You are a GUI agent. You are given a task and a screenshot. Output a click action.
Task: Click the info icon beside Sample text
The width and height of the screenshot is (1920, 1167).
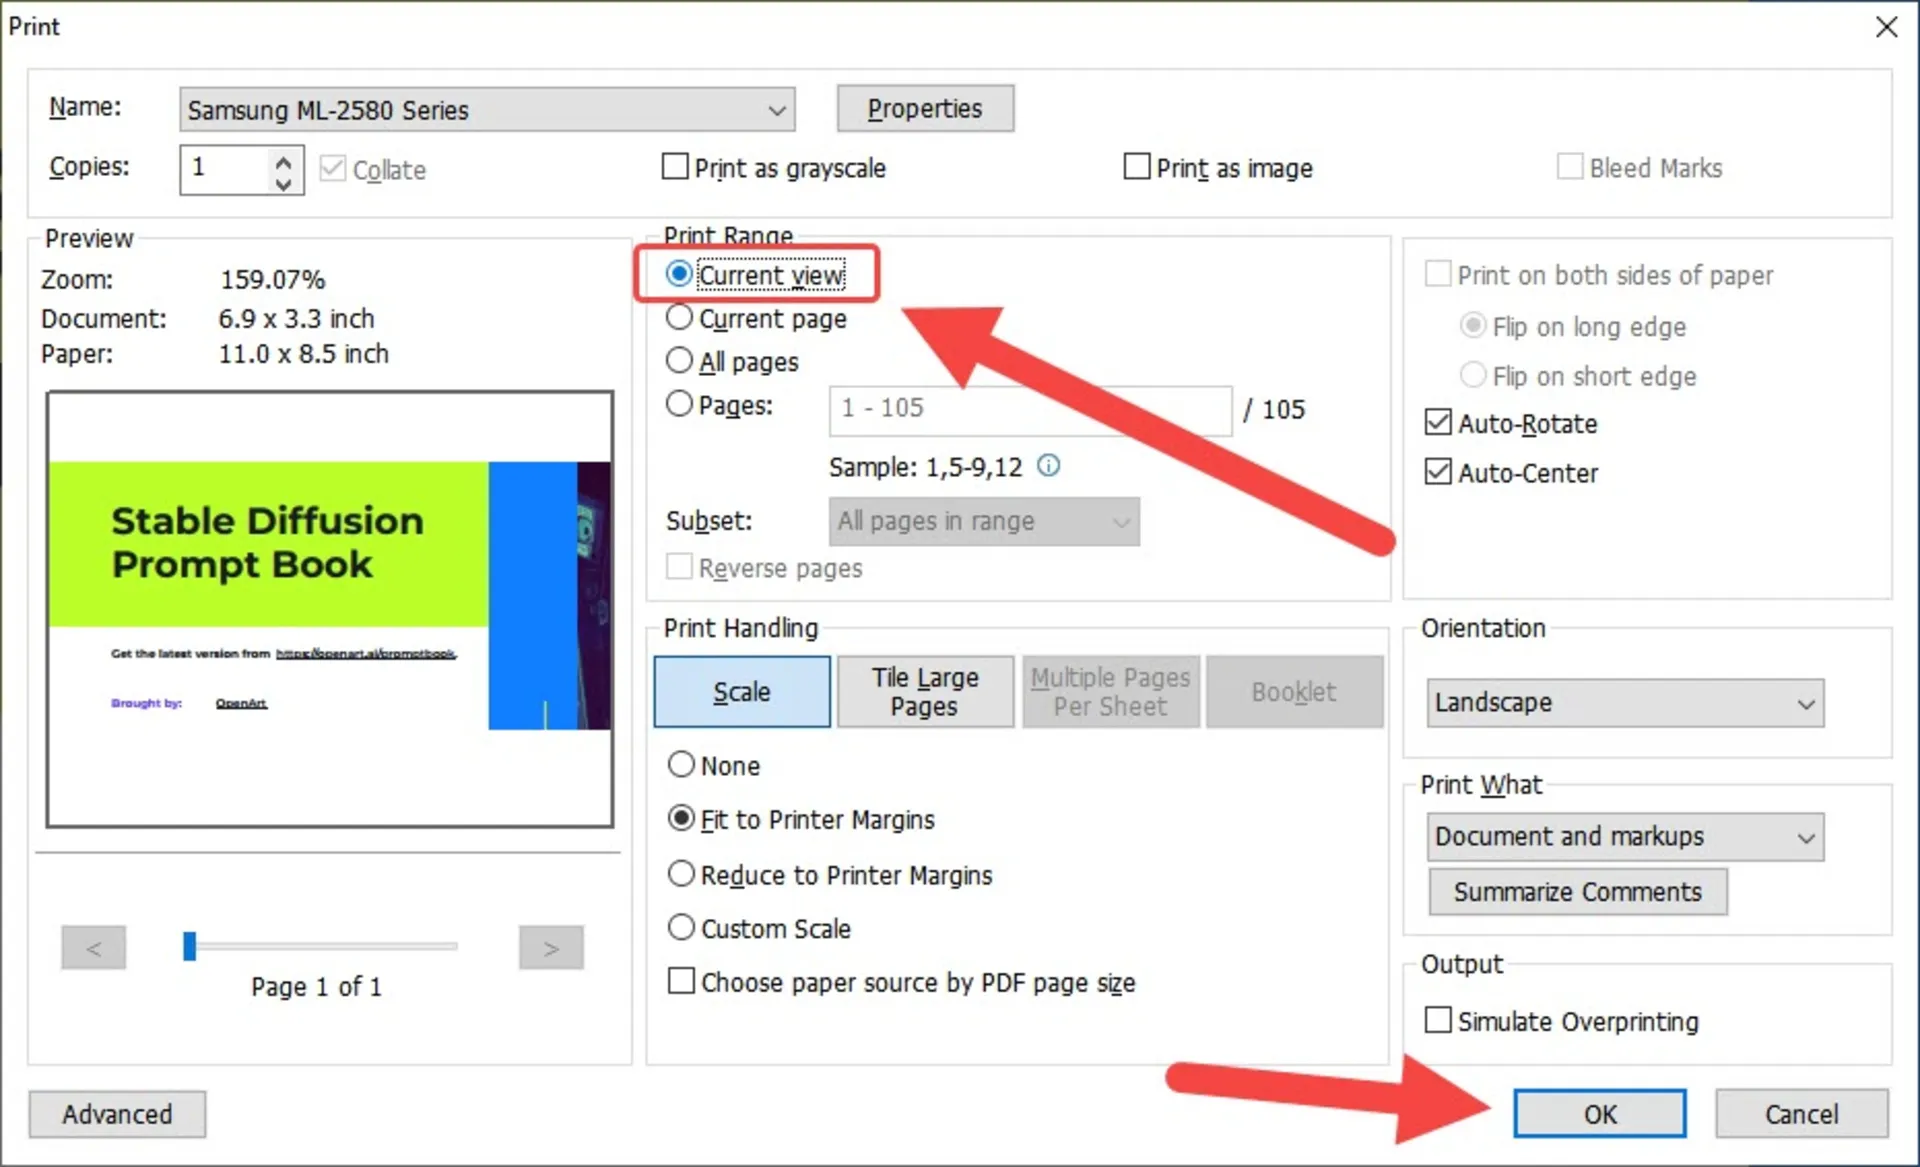point(1048,466)
